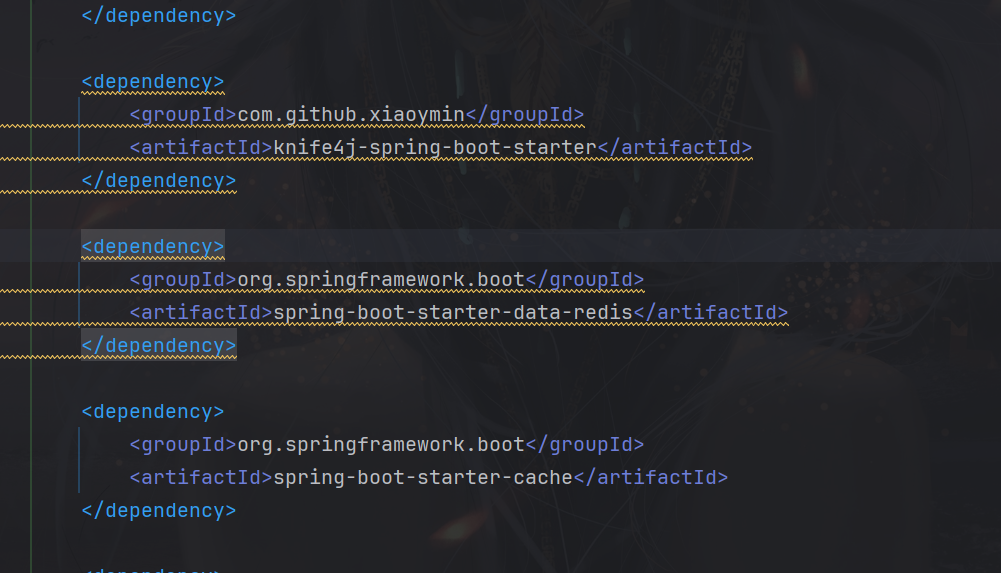Click closing dependency tag below spring-boot-starter-cache
The width and height of the screenshot is (1001, 573).
click(x=159, y=511)
